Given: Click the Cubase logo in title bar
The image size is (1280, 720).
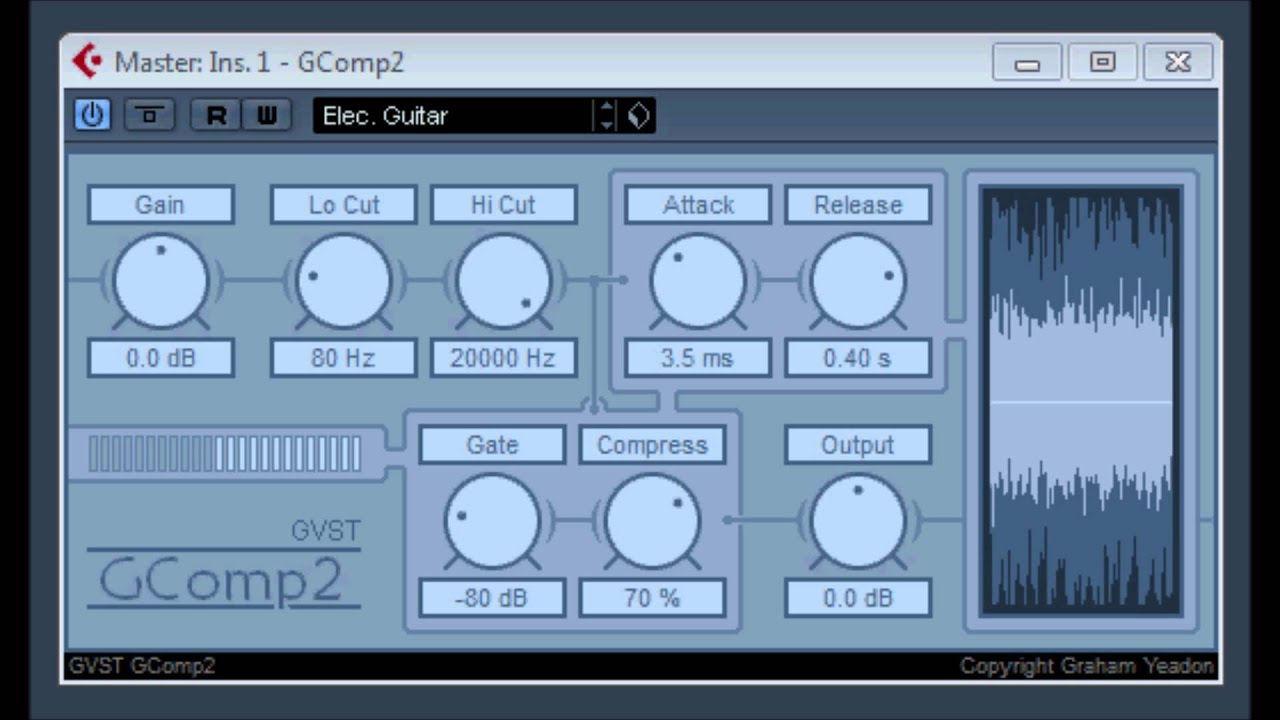Looking at the screenshot, I should pos(88,62).
